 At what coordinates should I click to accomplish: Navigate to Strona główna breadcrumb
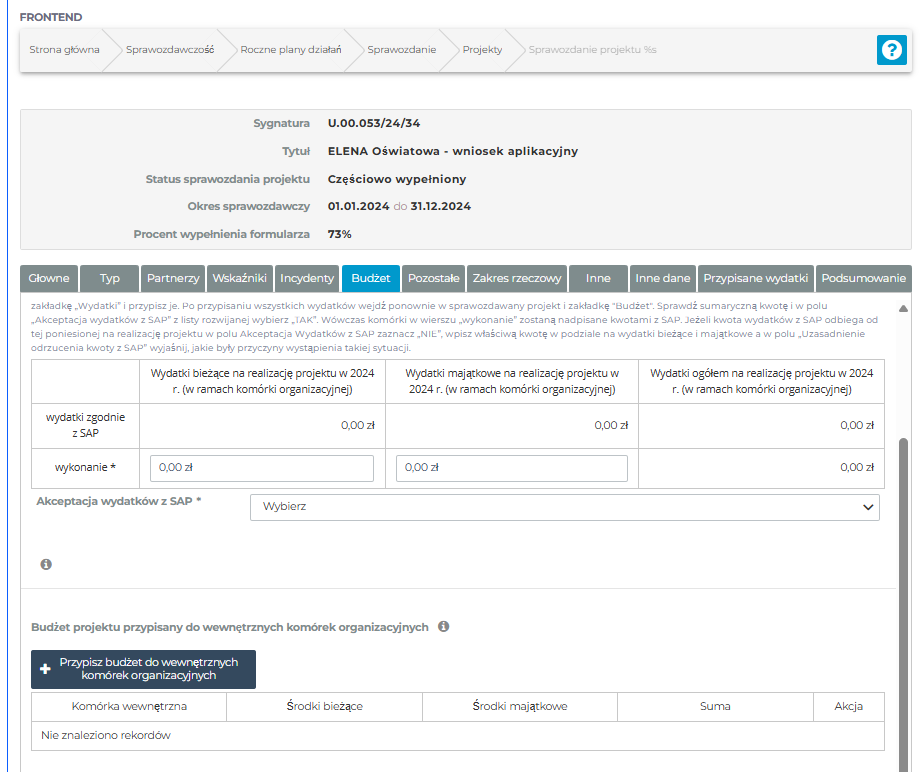coord(64,50)
